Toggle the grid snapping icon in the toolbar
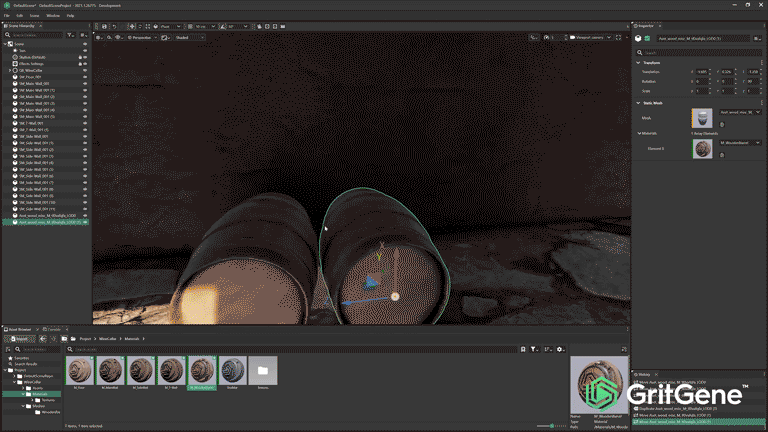The height and width of the screenshot is (432, 768). point(191,26)
